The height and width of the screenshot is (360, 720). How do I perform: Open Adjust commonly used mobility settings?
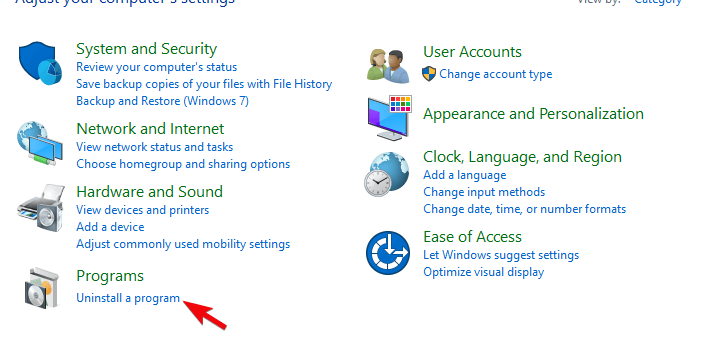tap(183, 244)
